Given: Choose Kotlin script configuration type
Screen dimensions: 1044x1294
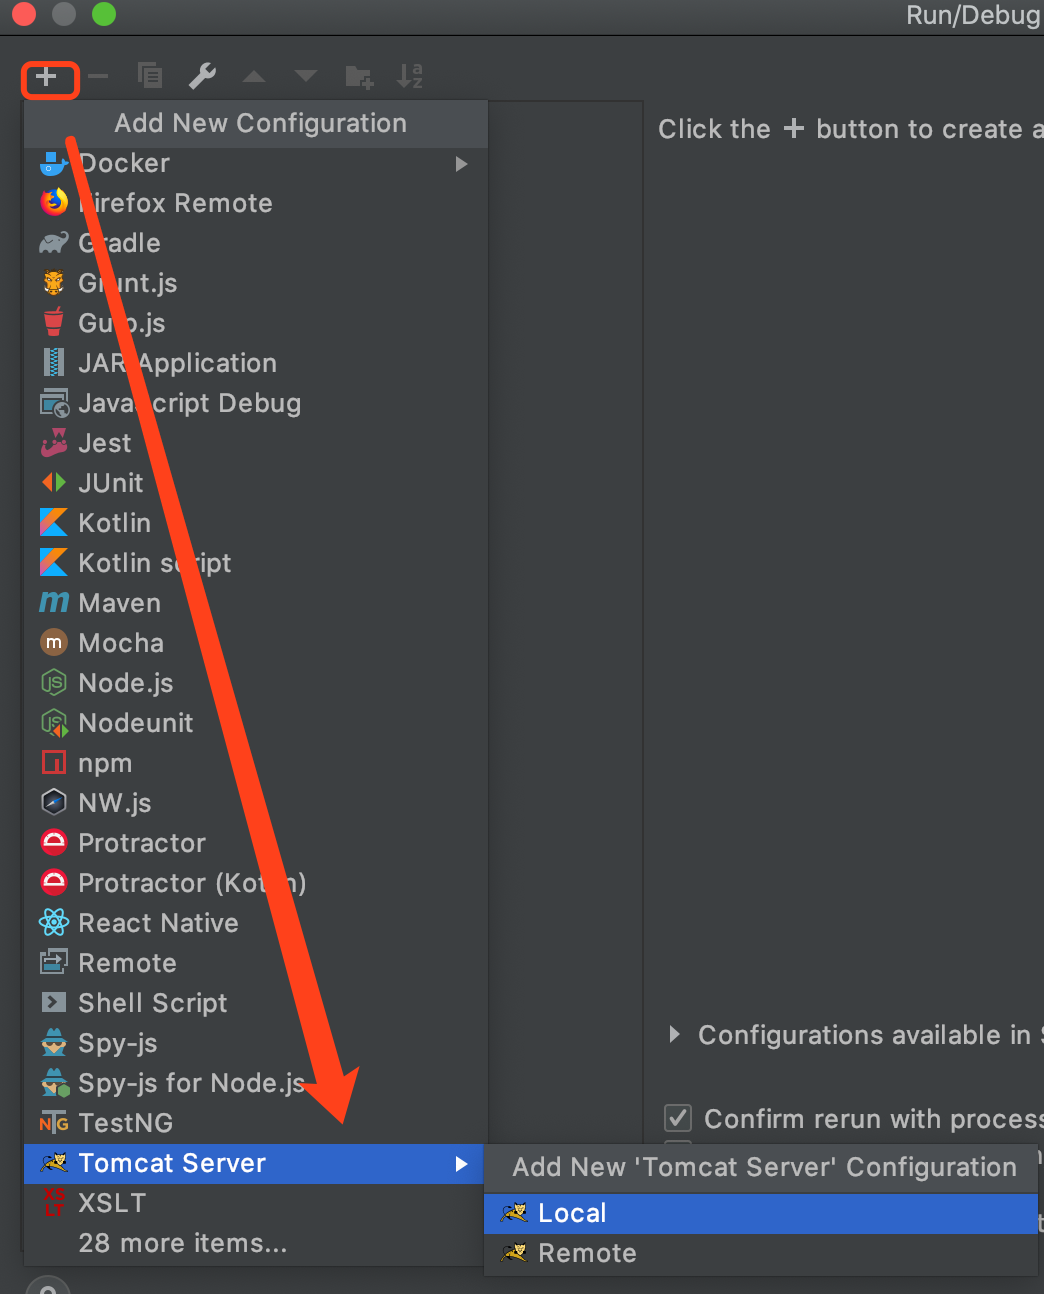Looking at the screenshot, I should click(x=256, y=563).
